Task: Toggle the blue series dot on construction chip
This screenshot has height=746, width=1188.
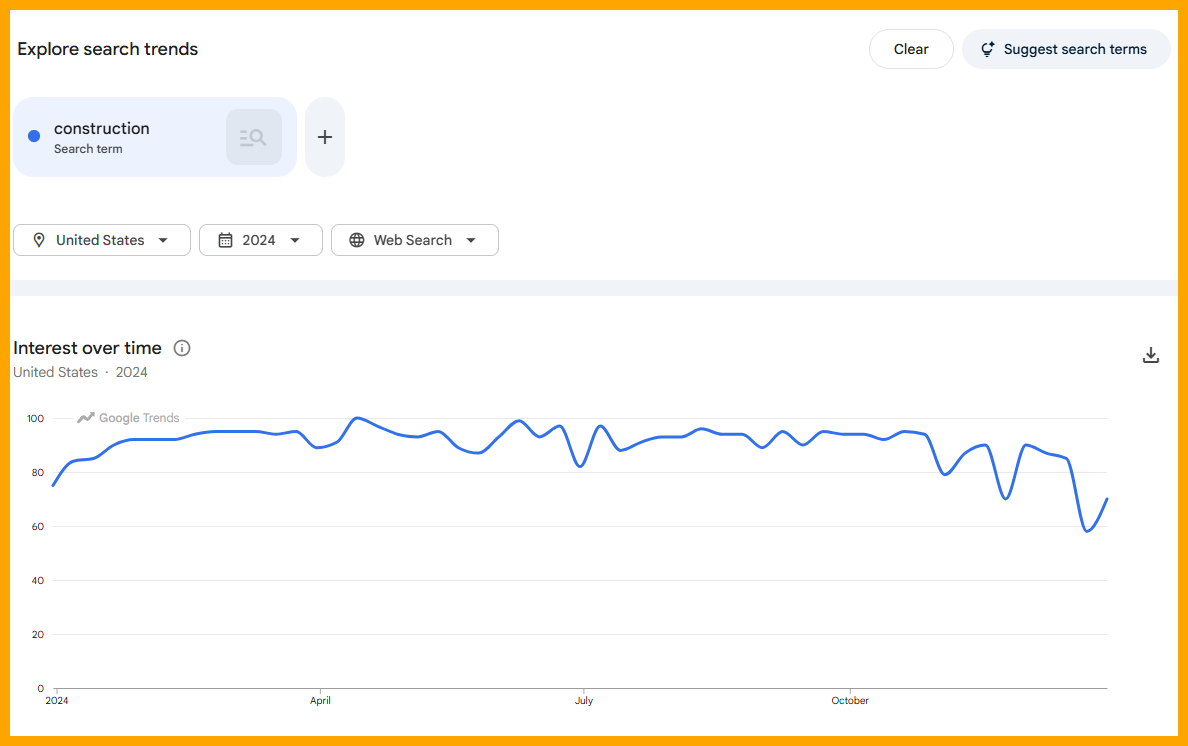Action: click(33, 136)
